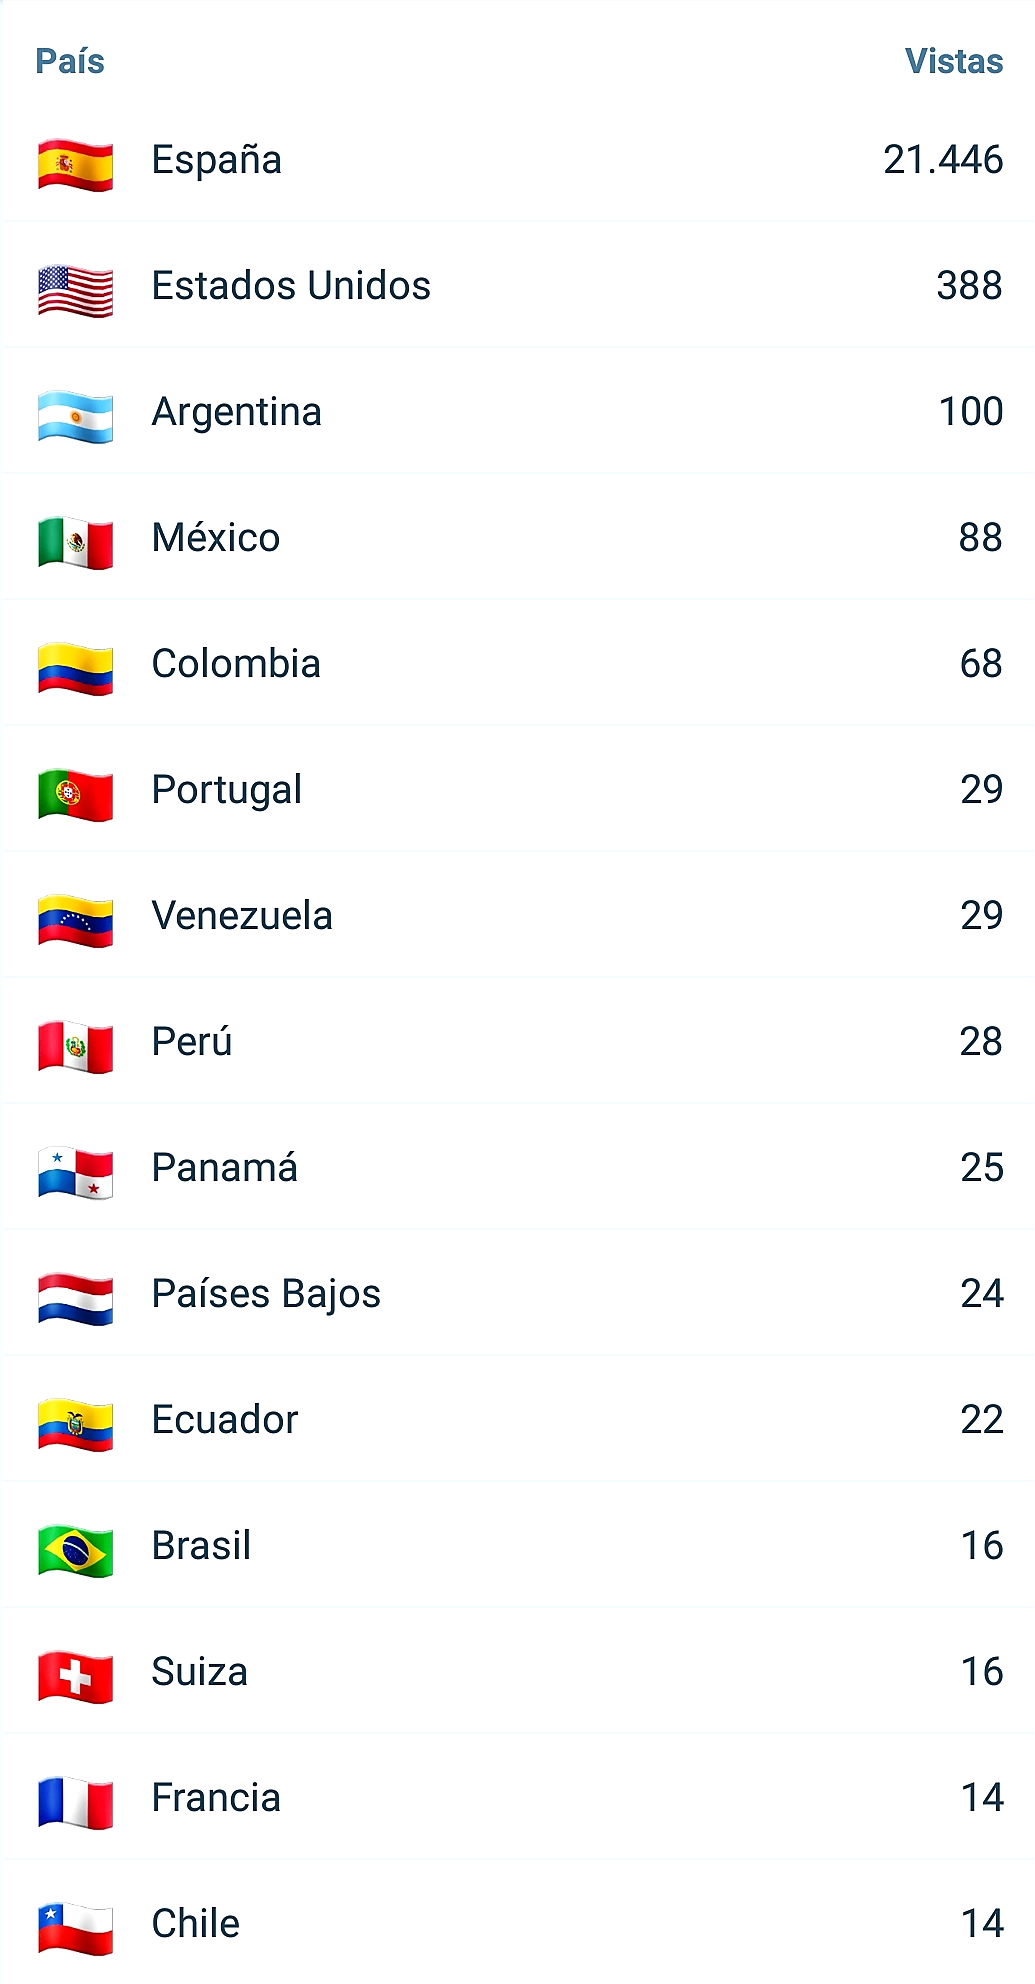Select the Brazil flag icon
The image size is (1035, 1984).
coord(75,1550)
